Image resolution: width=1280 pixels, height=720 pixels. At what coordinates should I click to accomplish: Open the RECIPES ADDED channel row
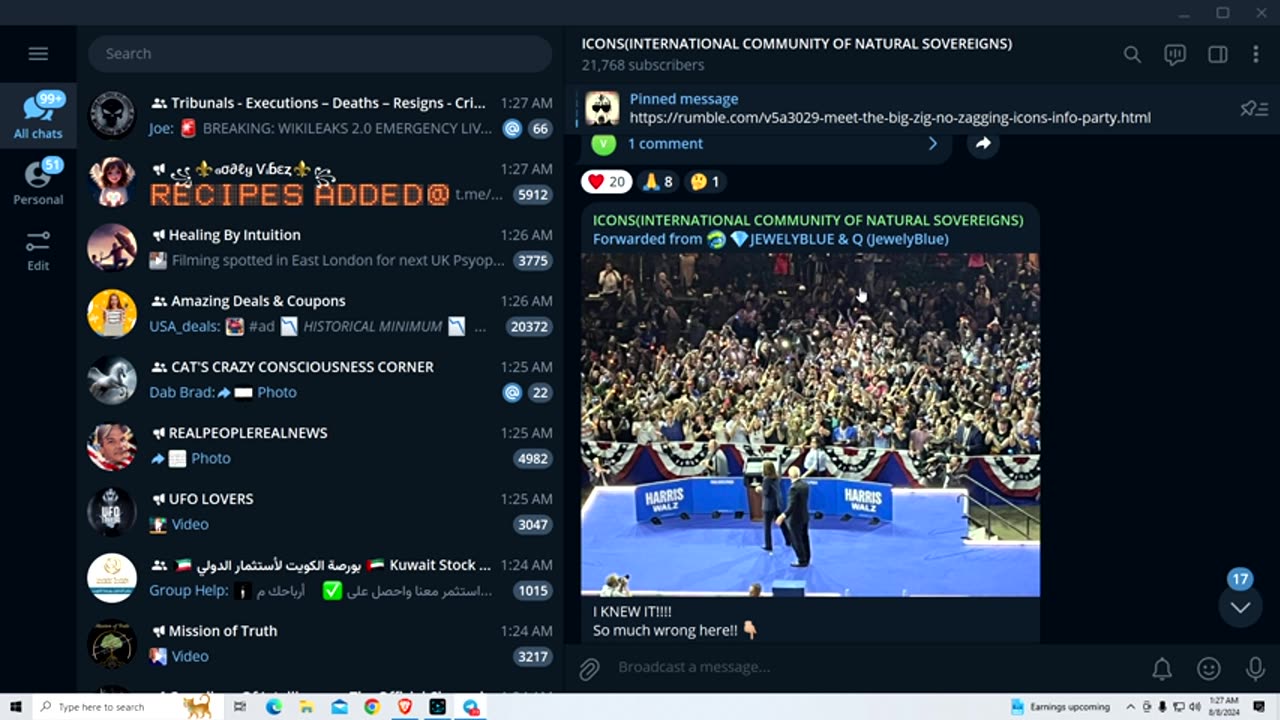pyautogui.click(x=320, y=181)
